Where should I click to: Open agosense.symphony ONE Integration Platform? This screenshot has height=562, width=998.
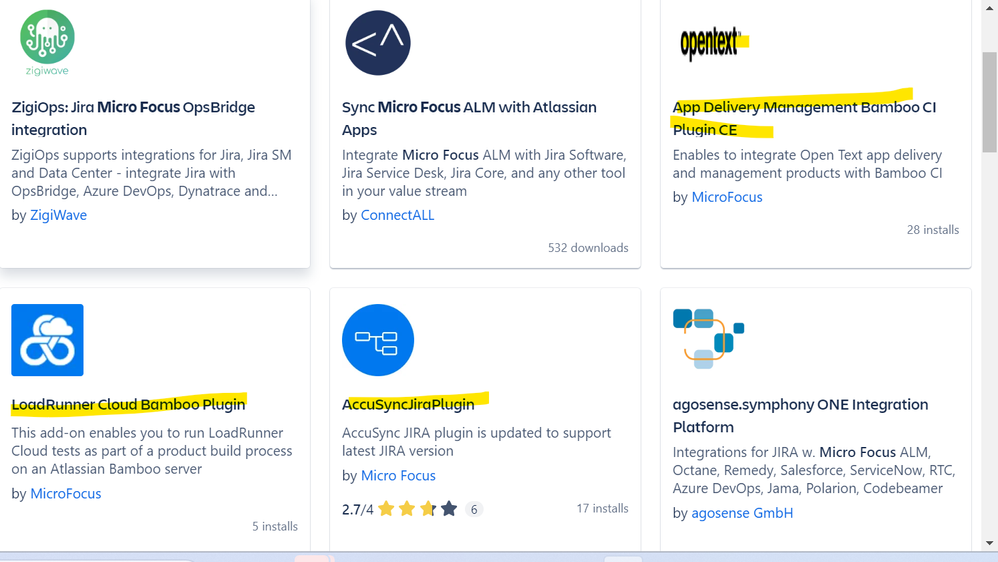point(800,416)
